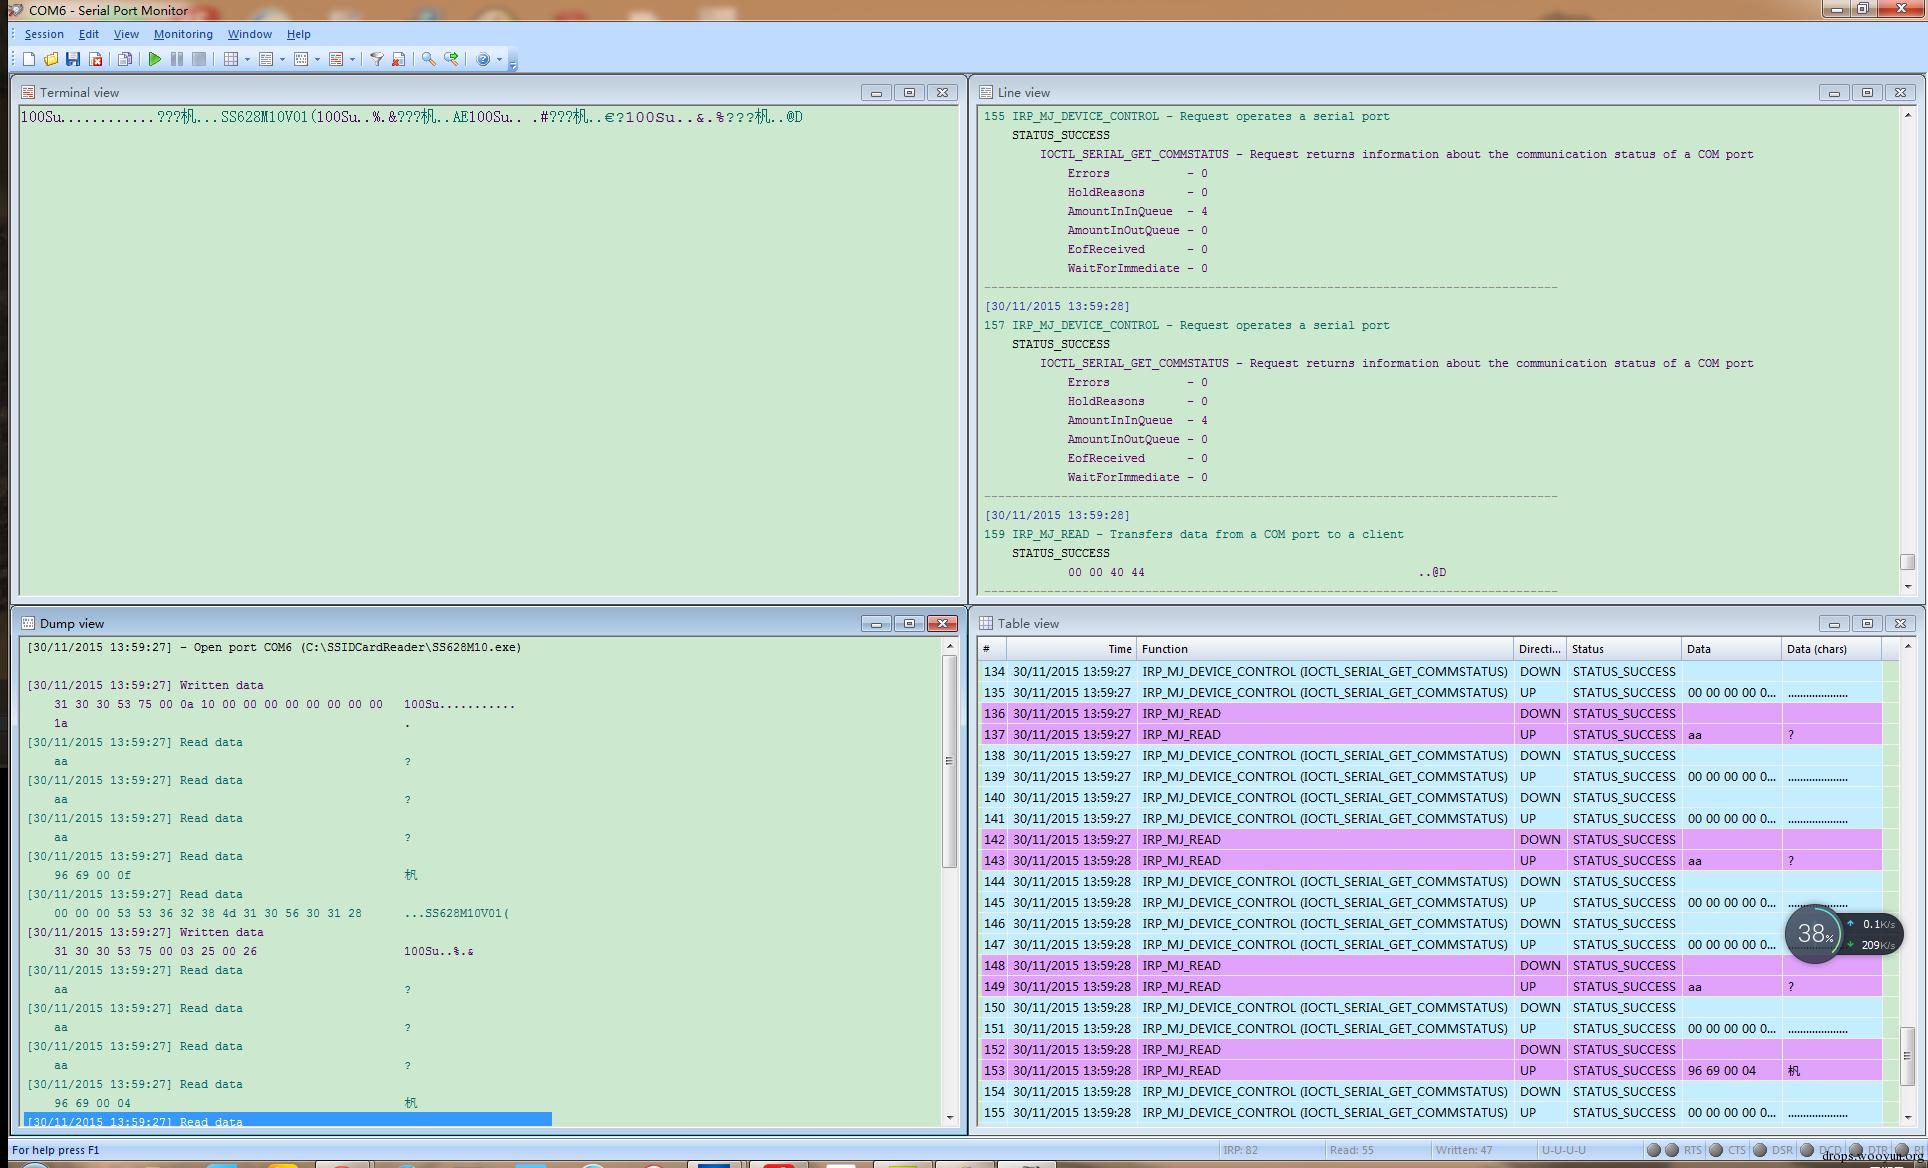This screenshot has width=1928, height=1168.
Task: Click the copy documents toolbar icon
Action: pyautogui.click(x=124, y=60)
